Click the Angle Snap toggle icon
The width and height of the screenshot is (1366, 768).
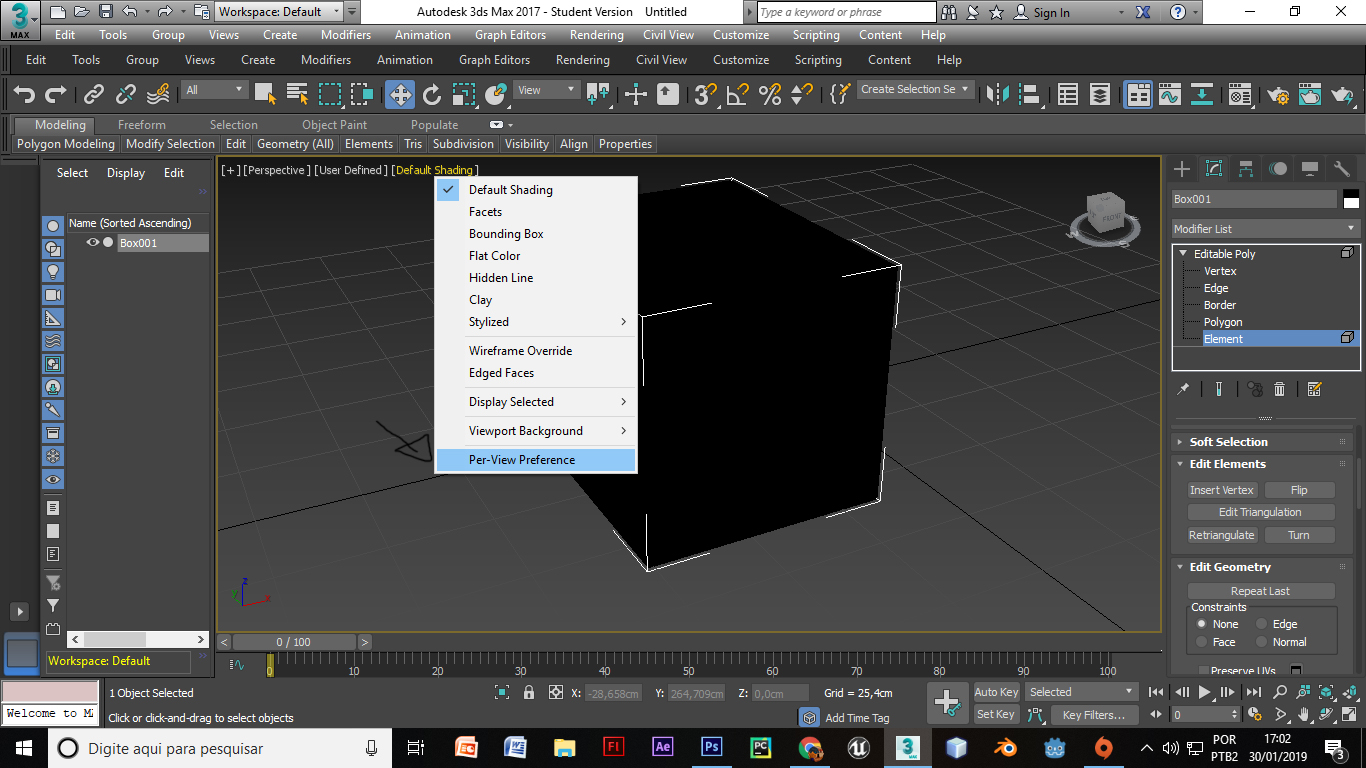point(737,94)
